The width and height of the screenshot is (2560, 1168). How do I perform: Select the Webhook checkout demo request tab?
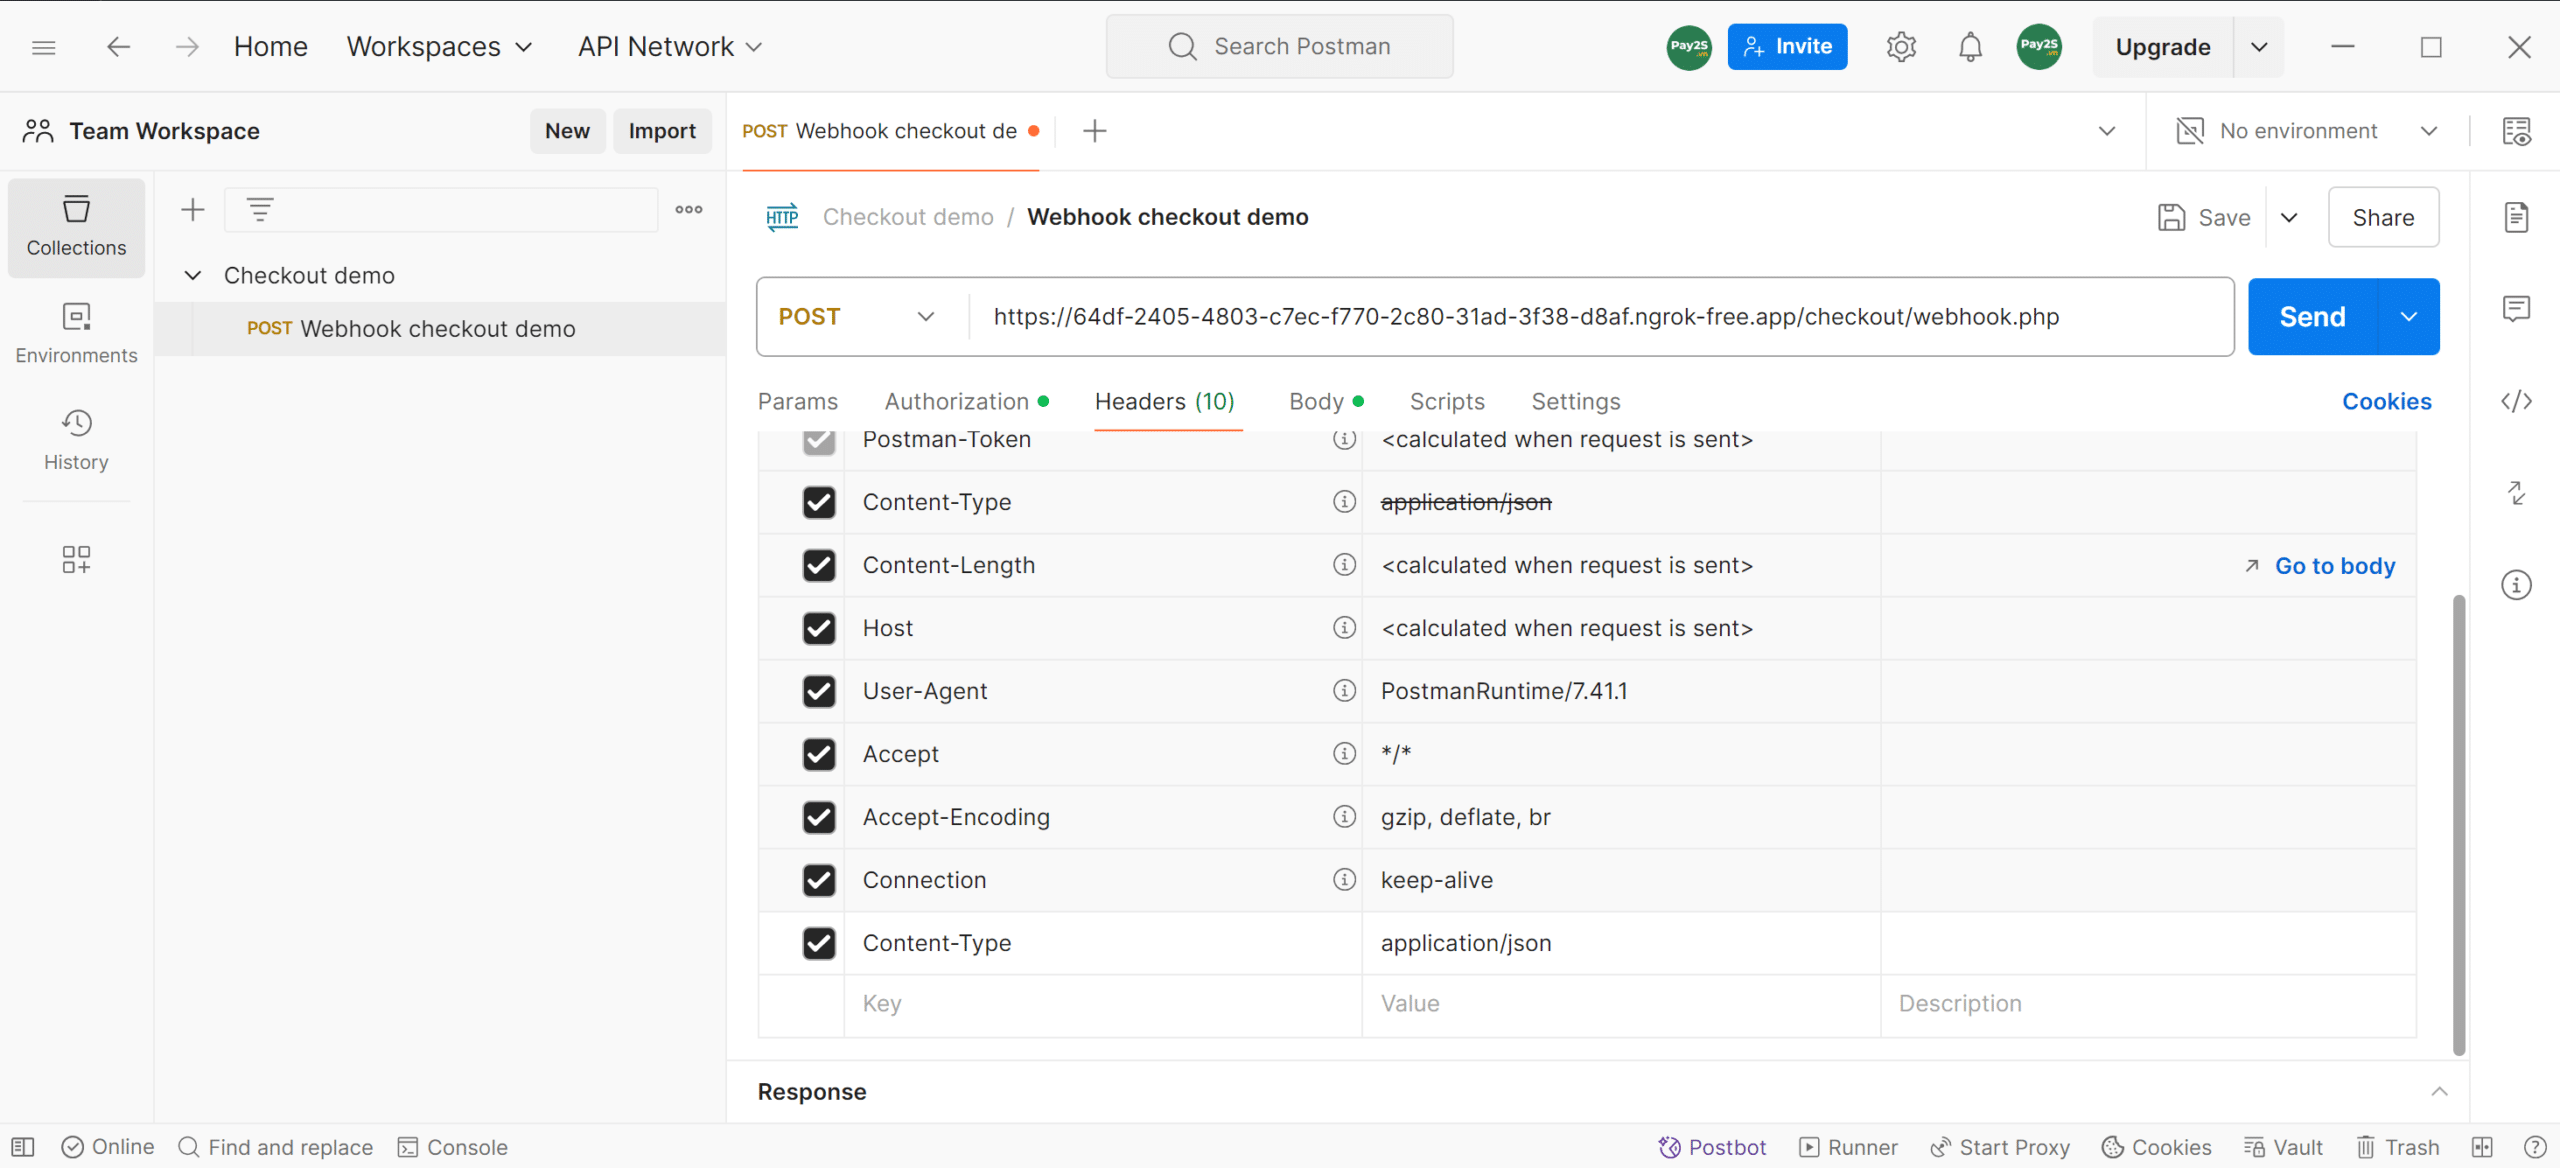890,131
